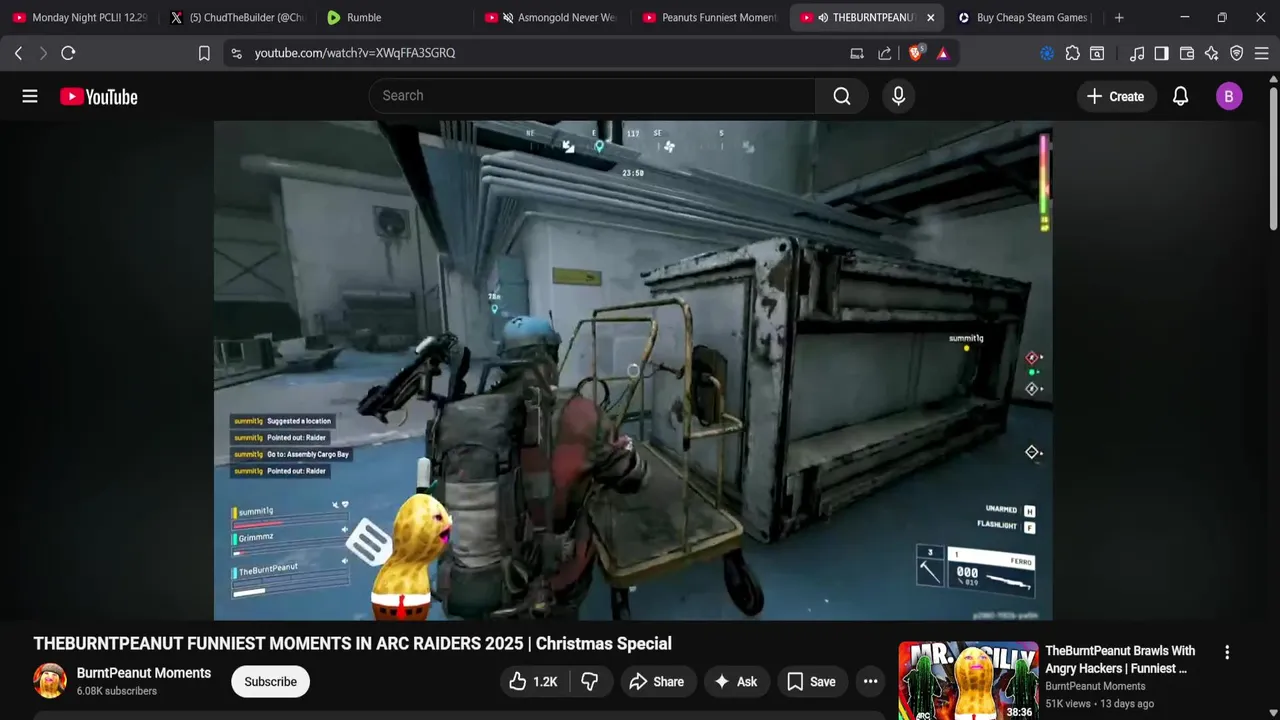Open the blue swirl extension icon

[x=1047, y=53]
